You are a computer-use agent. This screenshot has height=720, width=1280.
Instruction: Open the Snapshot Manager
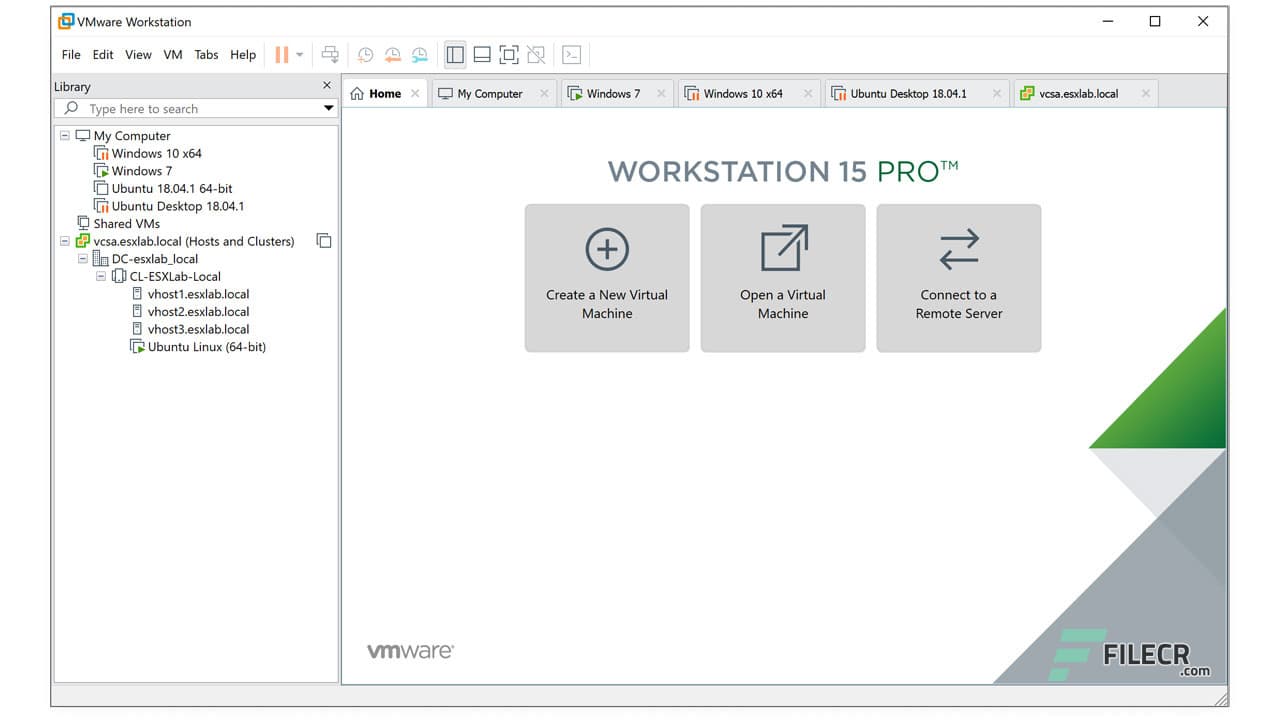click(x=419, y=54)
